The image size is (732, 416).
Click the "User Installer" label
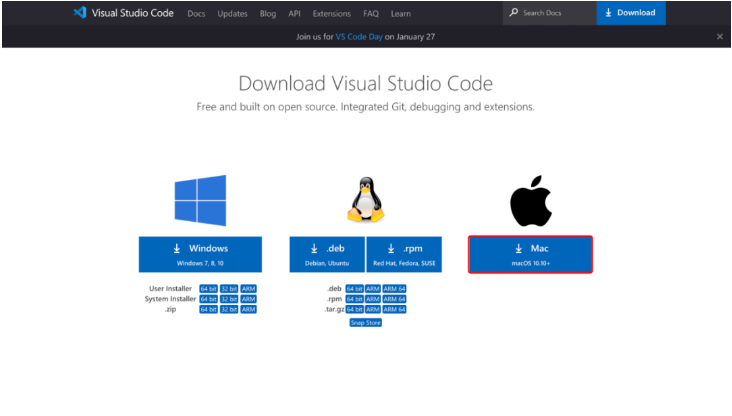(x=170, y=289)
